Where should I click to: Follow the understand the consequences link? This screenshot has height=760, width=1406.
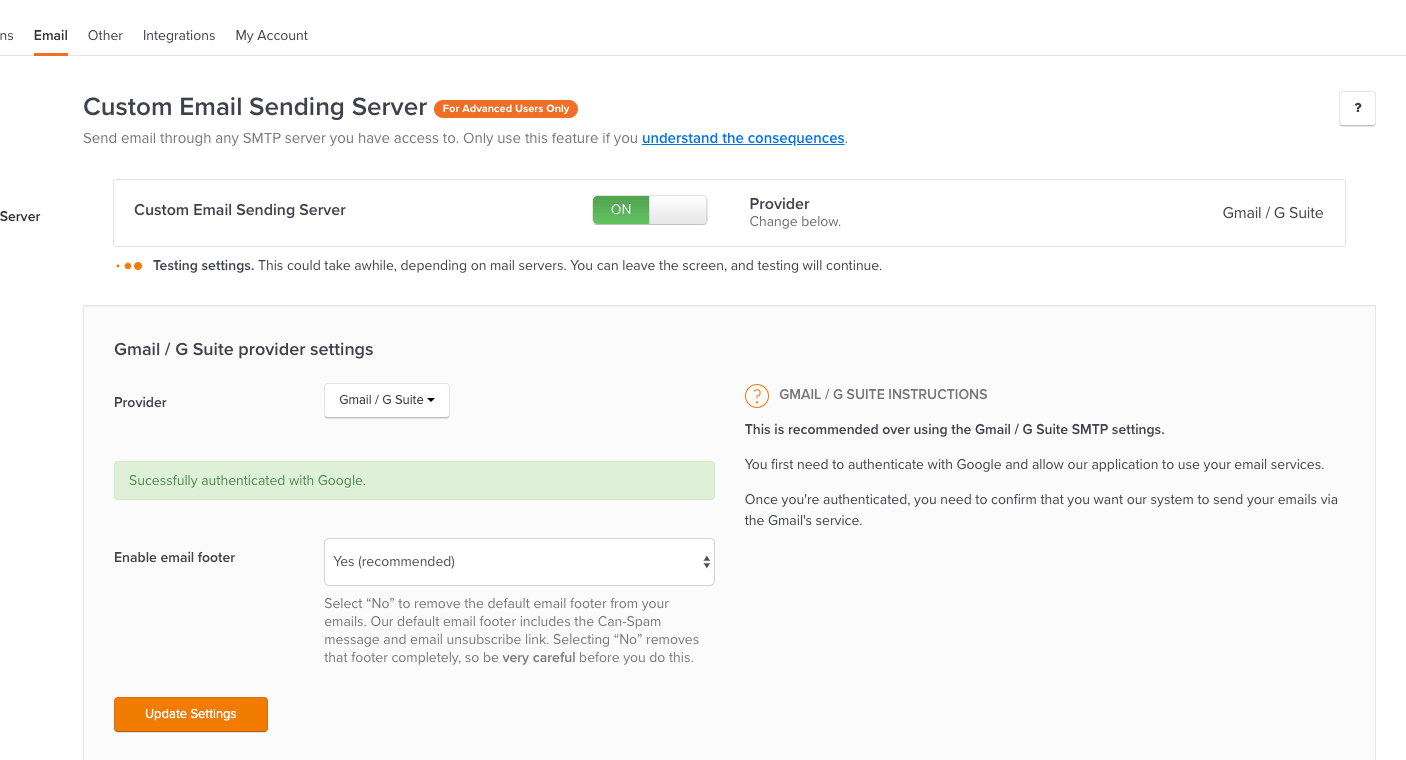tap(743, 138)
